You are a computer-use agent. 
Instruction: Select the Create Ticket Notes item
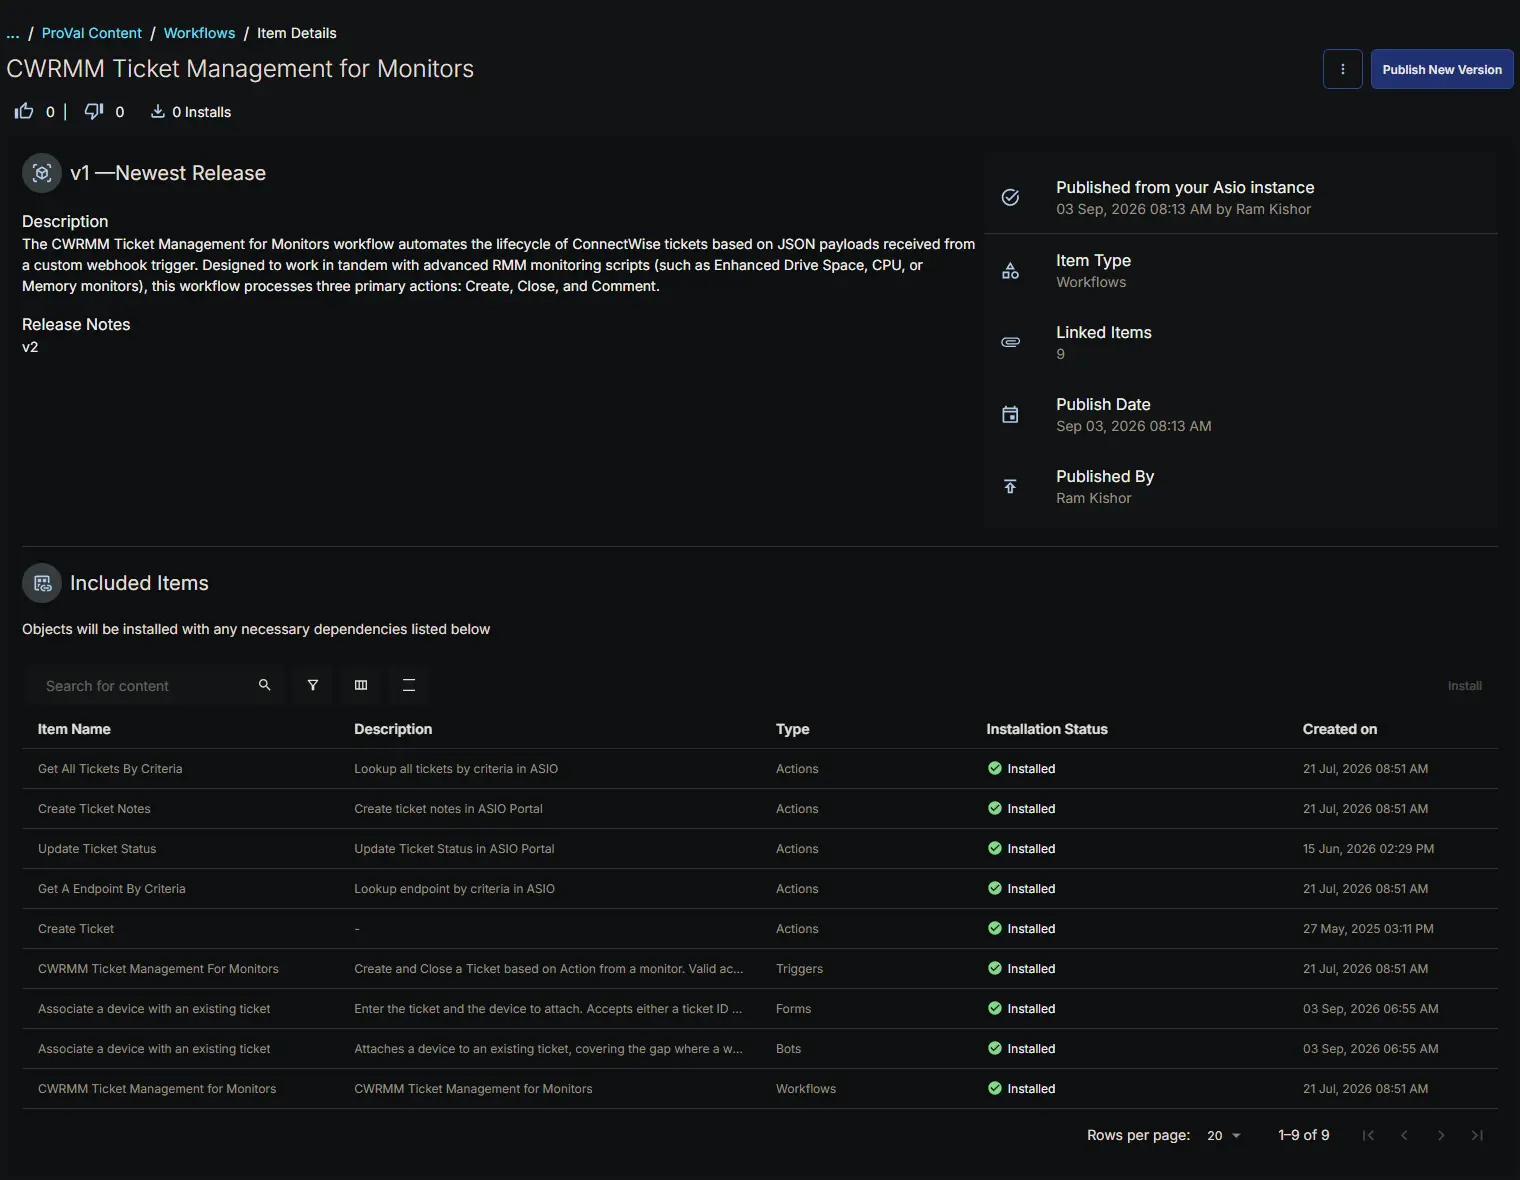94,808
